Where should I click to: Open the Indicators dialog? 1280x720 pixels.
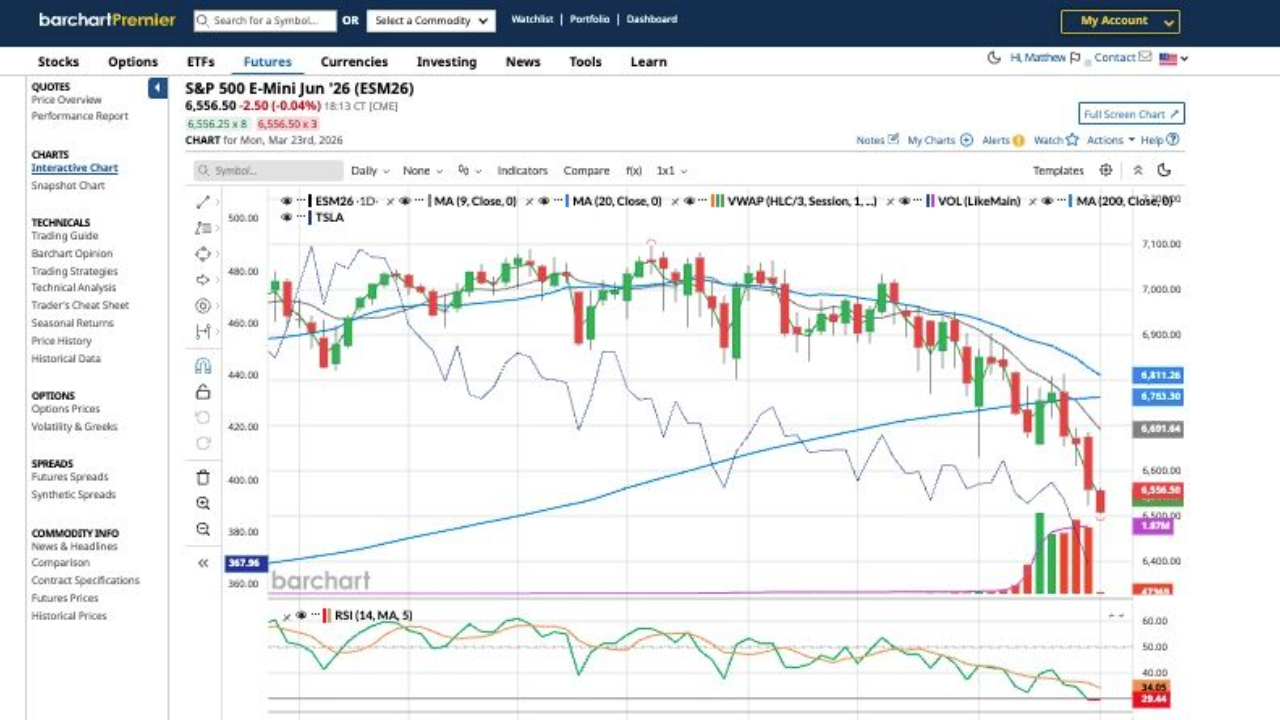(x=523, y=171)
